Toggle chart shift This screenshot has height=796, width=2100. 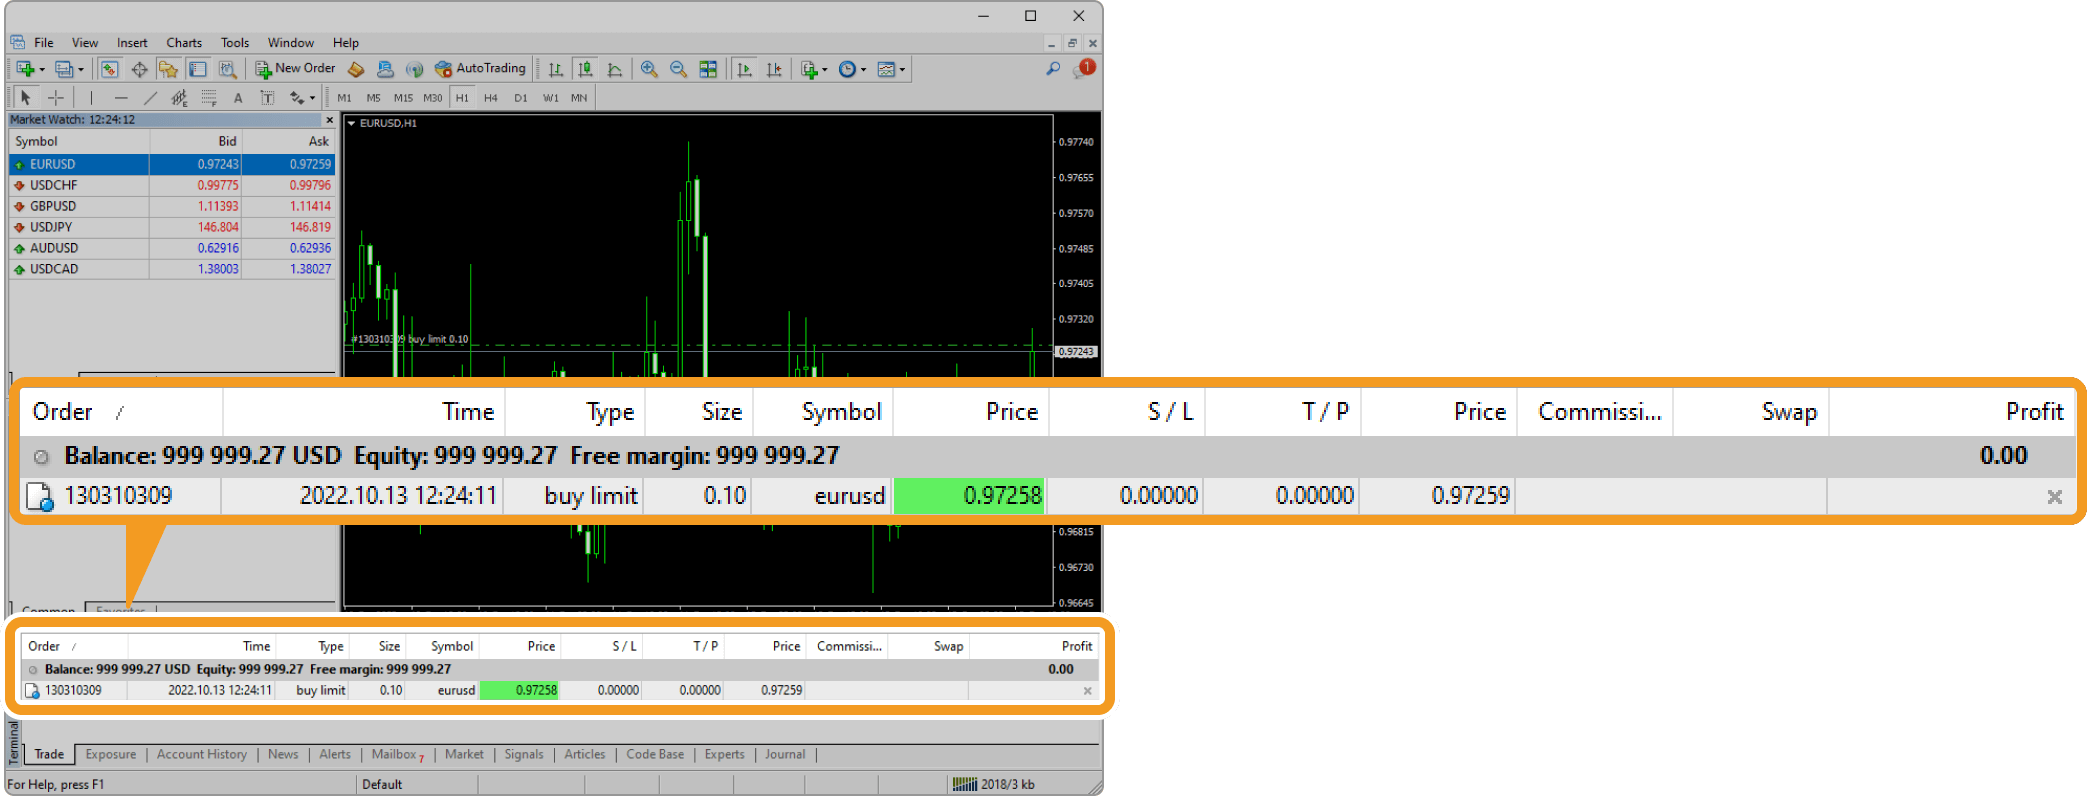pos(774,69)
